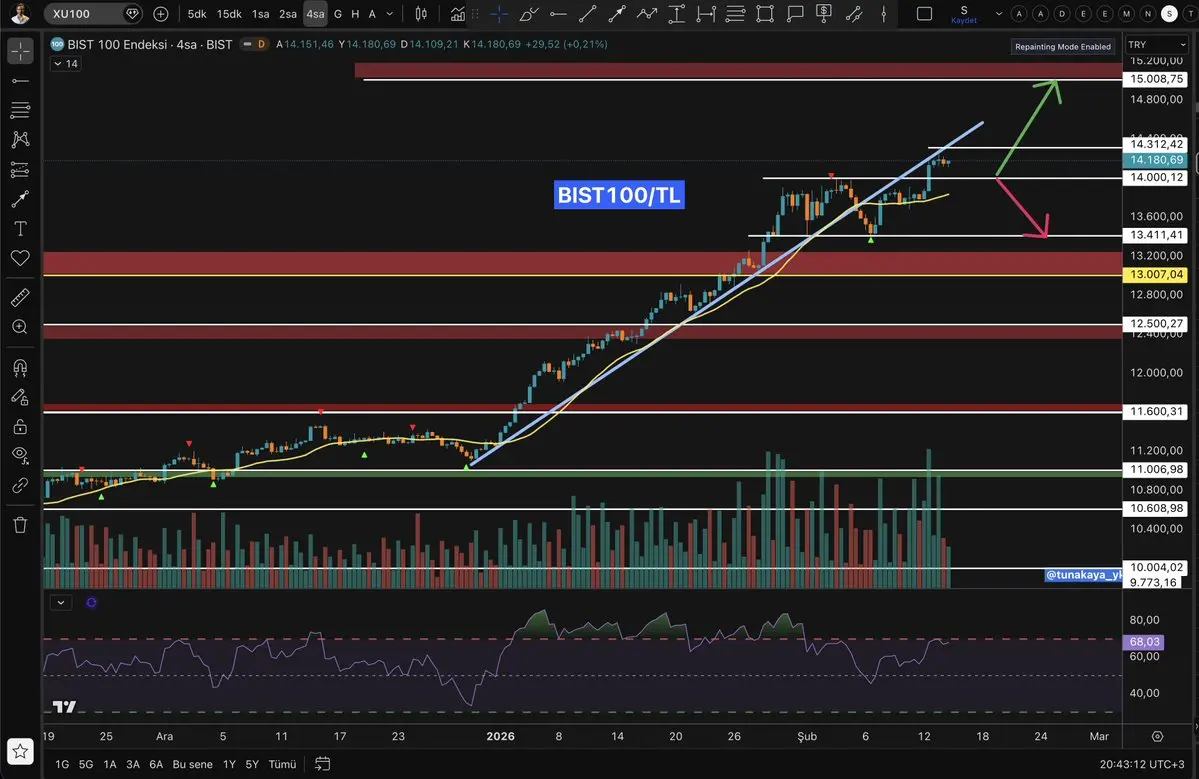Select the brush tool in left sidebar

coord(21,199)
